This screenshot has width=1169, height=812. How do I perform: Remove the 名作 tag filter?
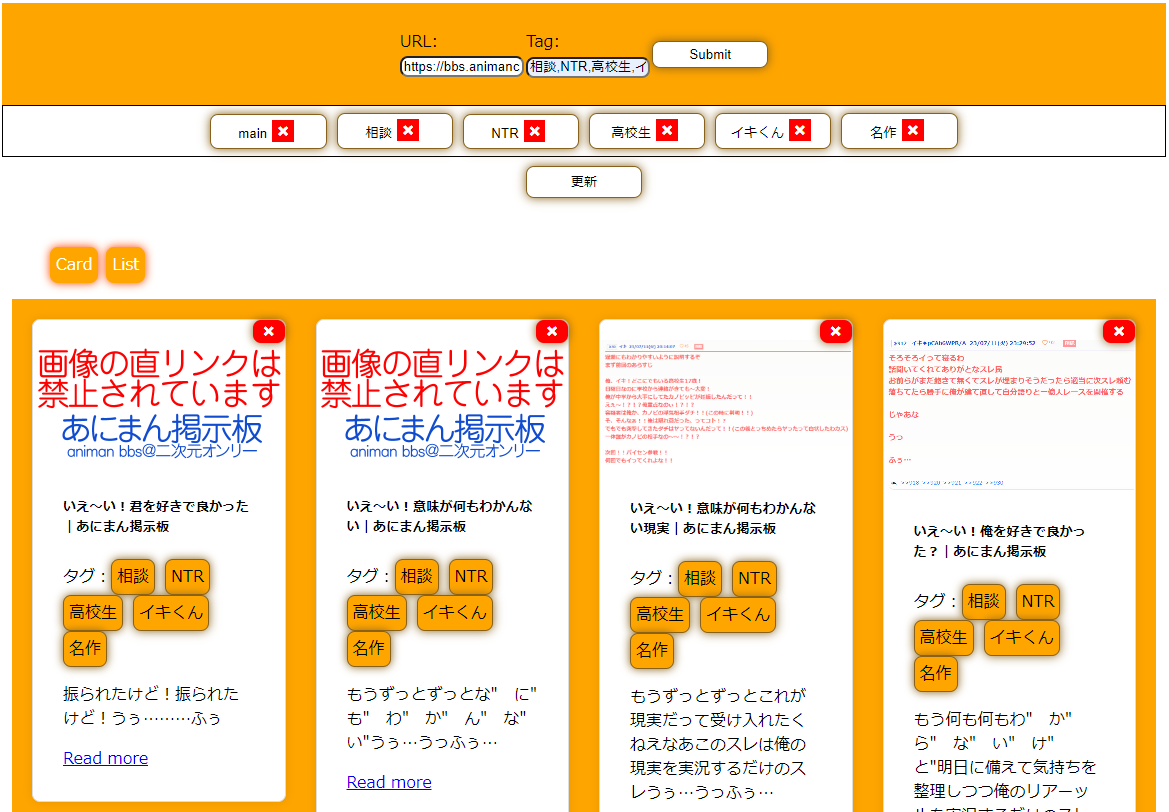pyautogui.click(x=913, y=131)
